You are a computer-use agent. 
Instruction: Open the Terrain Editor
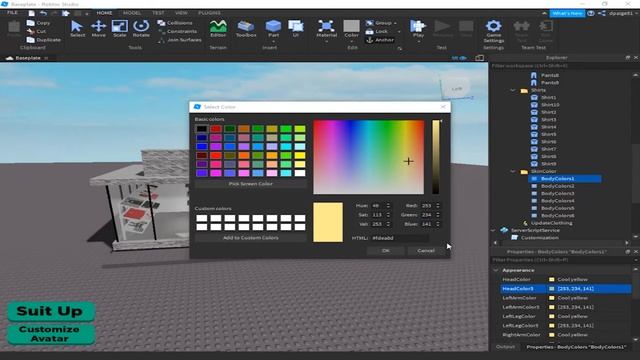(218, 28)
